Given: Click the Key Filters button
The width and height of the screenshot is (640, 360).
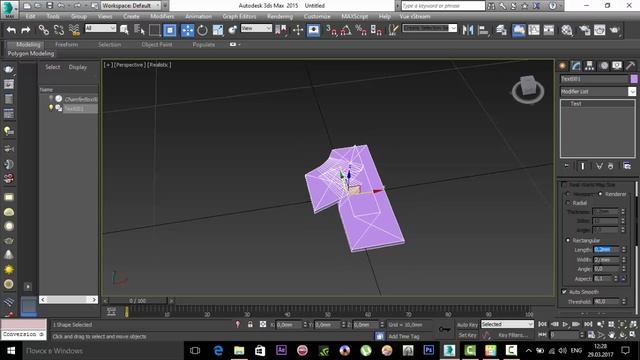Looking at the screenshot, I should (512, 335).
